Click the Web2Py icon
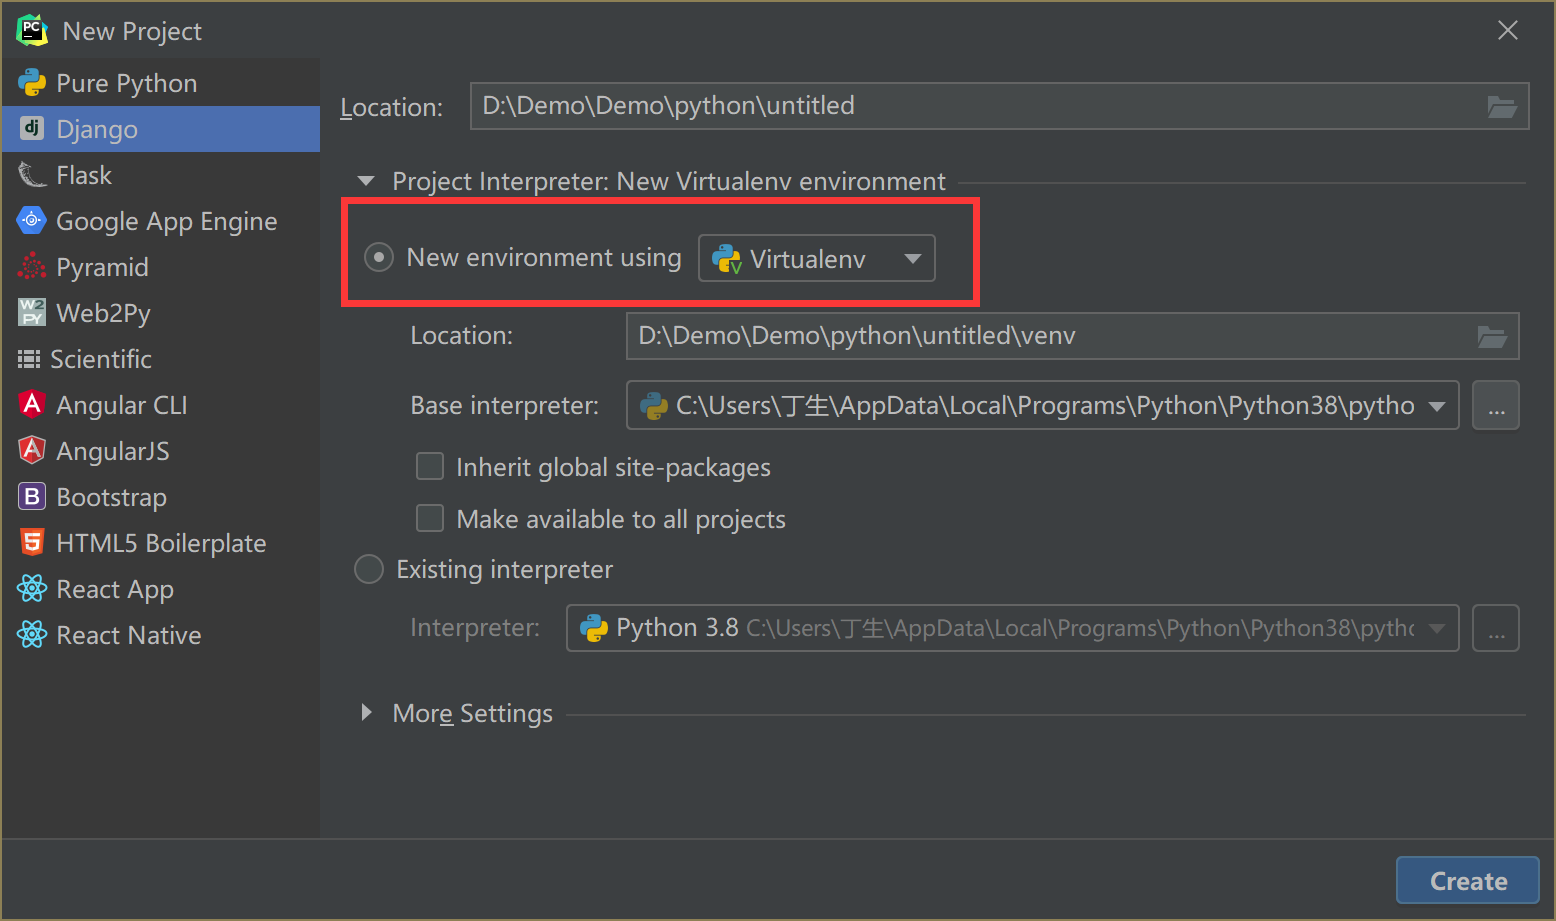Image resolution: width=1556 pixels, height=921 pixels. click(x=32, y=312)
